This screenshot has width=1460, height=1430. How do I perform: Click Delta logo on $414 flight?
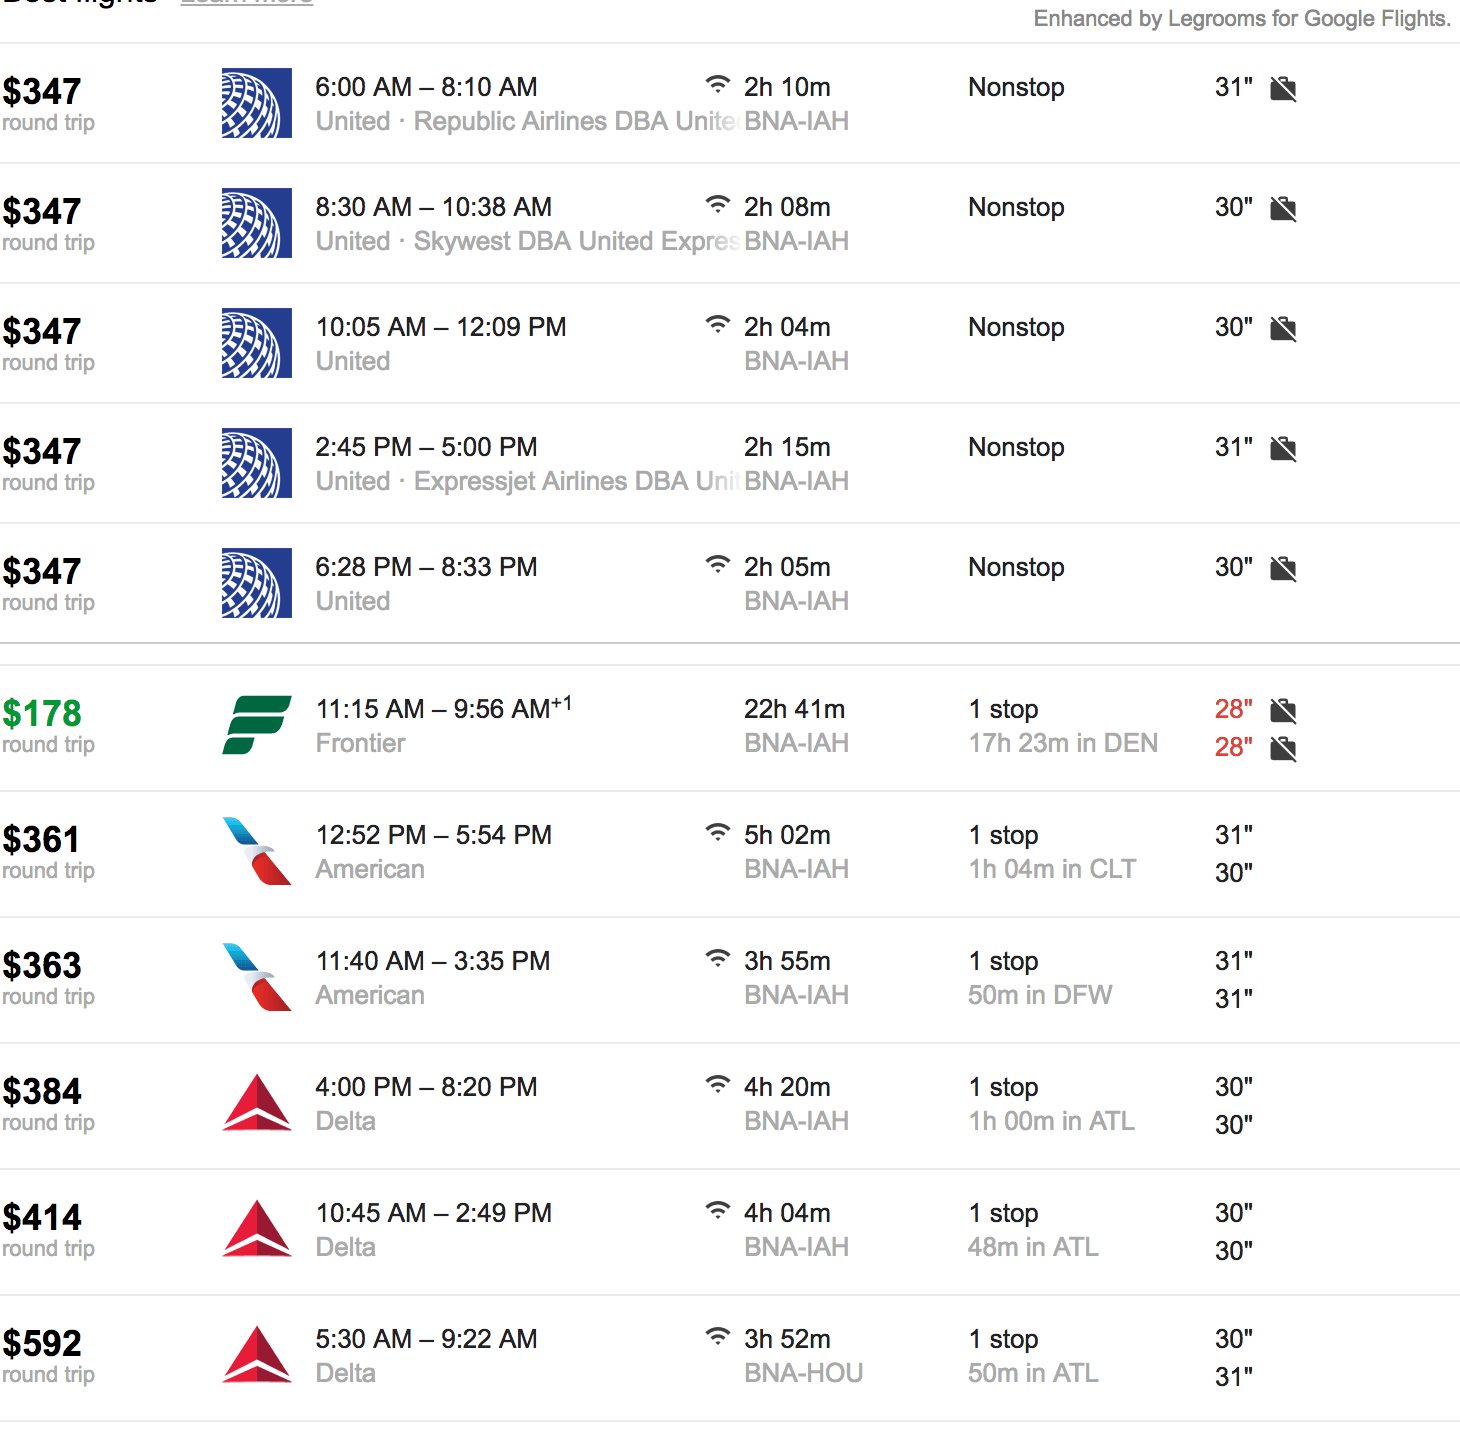257,1228
